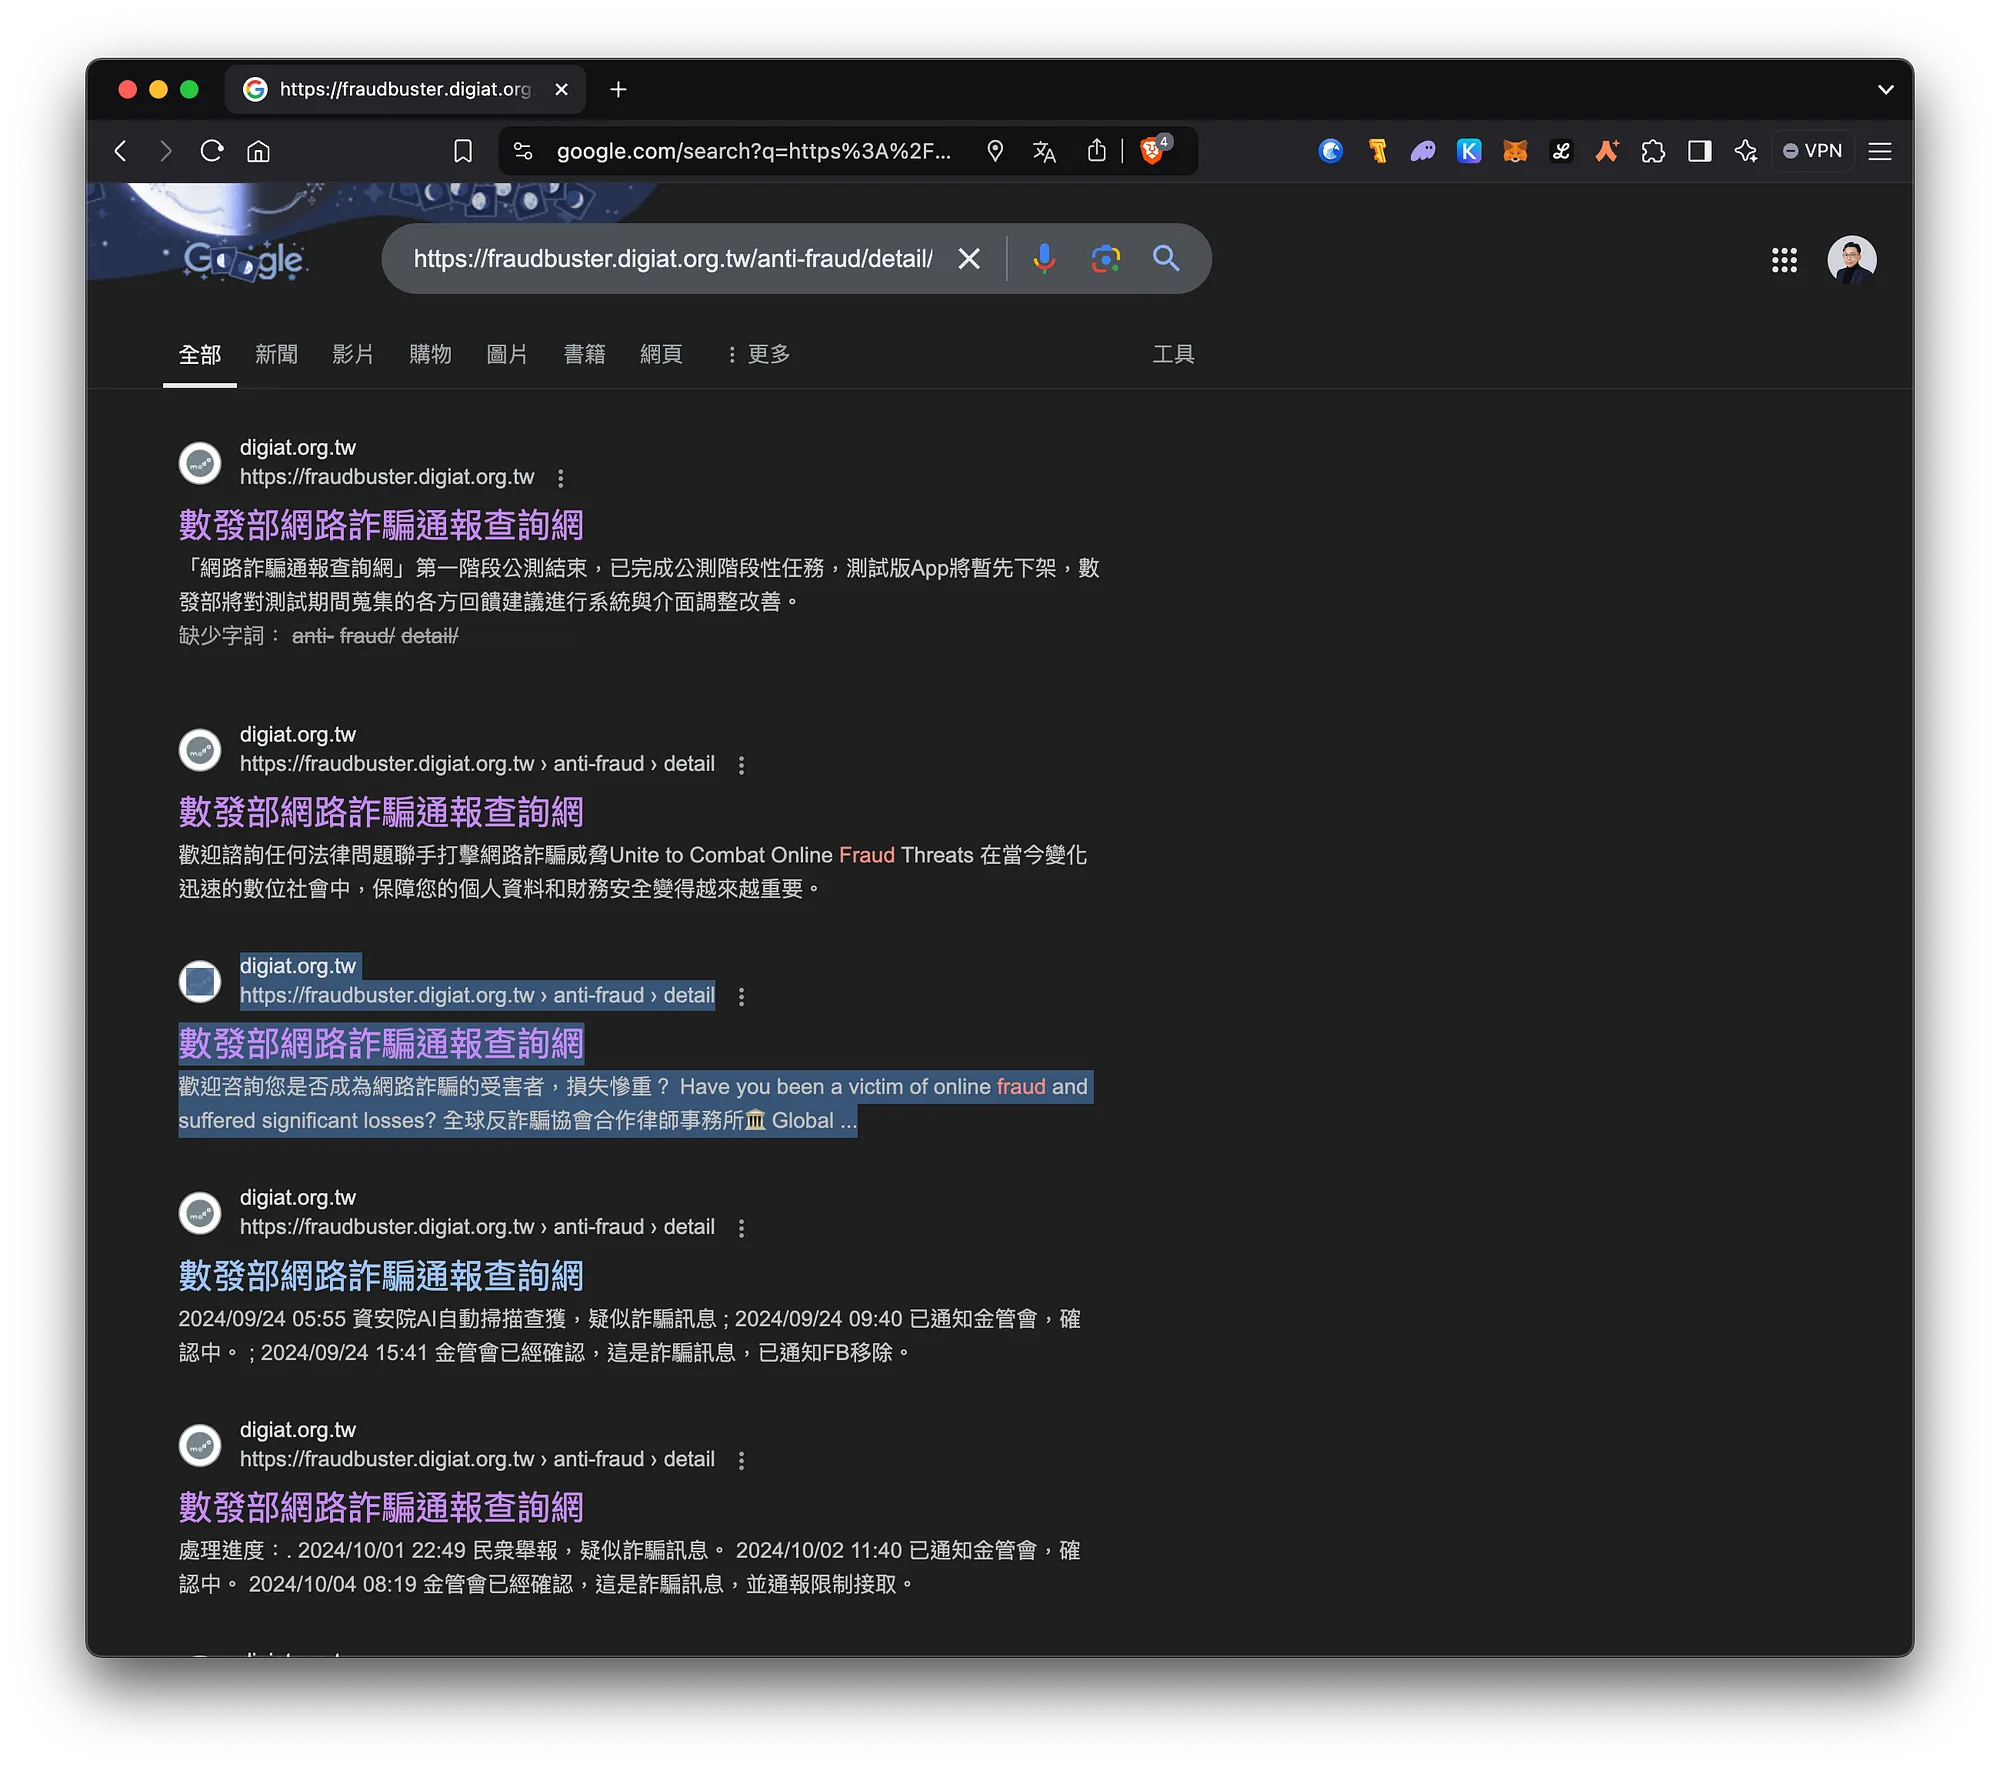
Task: Open the browser home page
Action: click(x=258, y=151)
